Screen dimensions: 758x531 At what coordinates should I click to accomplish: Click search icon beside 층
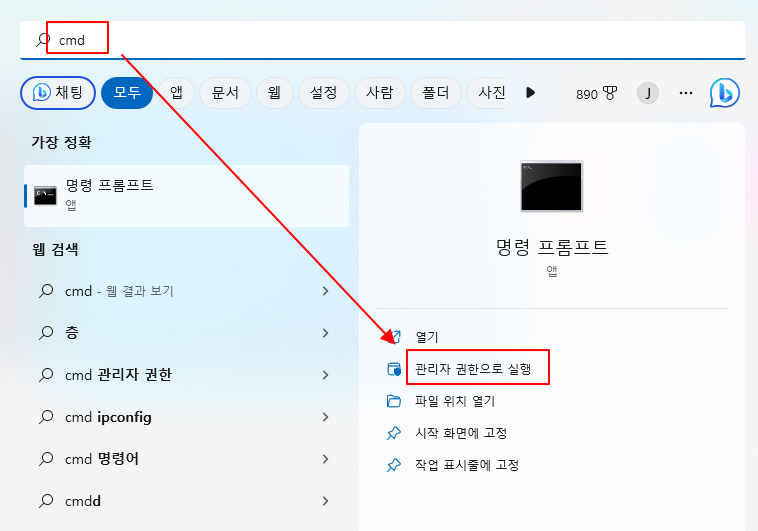46,333
